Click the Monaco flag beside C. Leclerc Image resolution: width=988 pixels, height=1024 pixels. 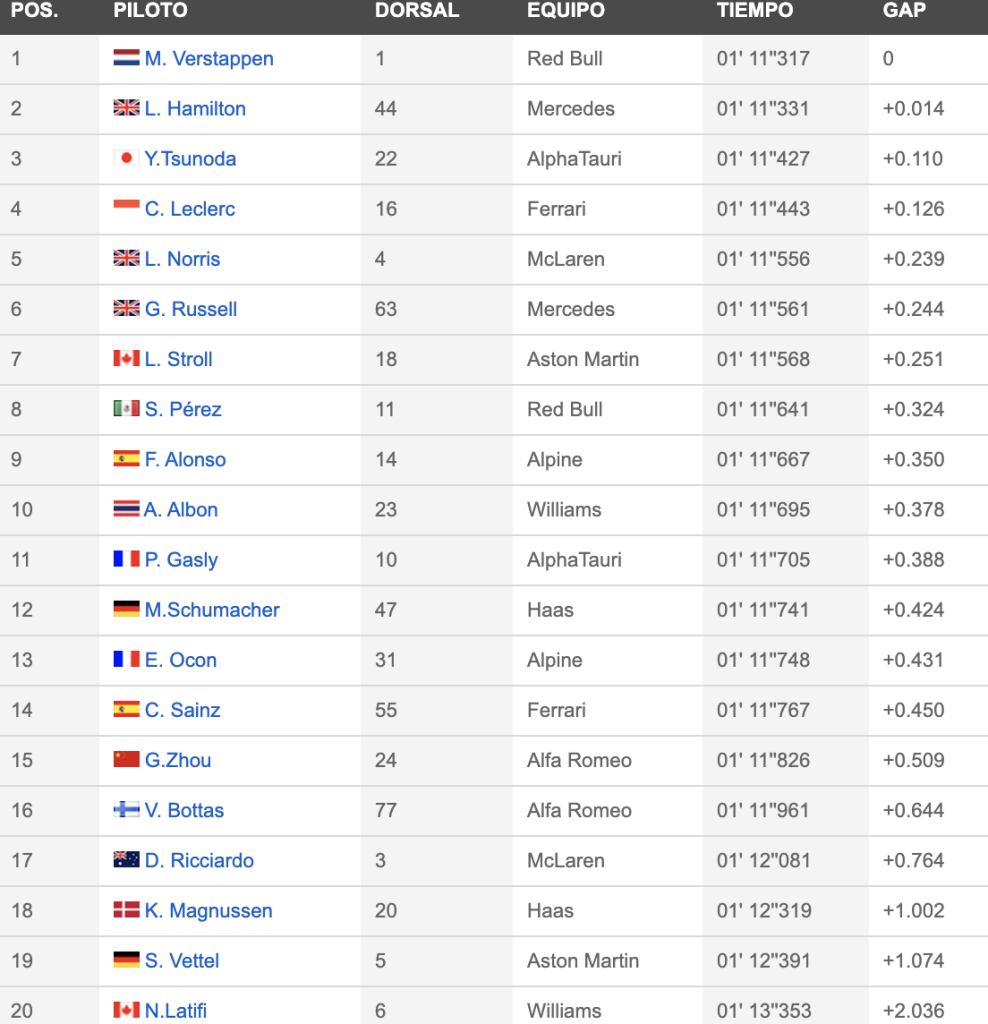click(x=126, y=208)
